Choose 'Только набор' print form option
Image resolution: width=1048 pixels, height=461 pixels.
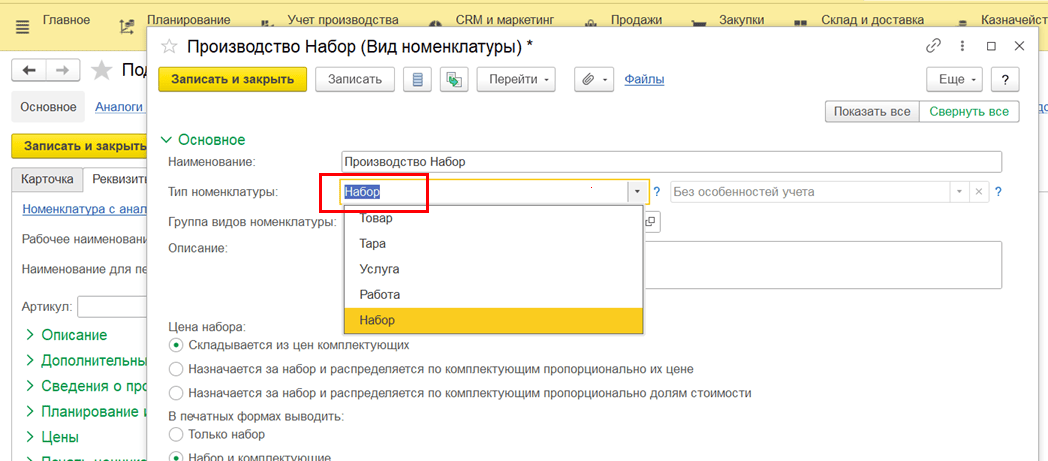coord(176,434)
